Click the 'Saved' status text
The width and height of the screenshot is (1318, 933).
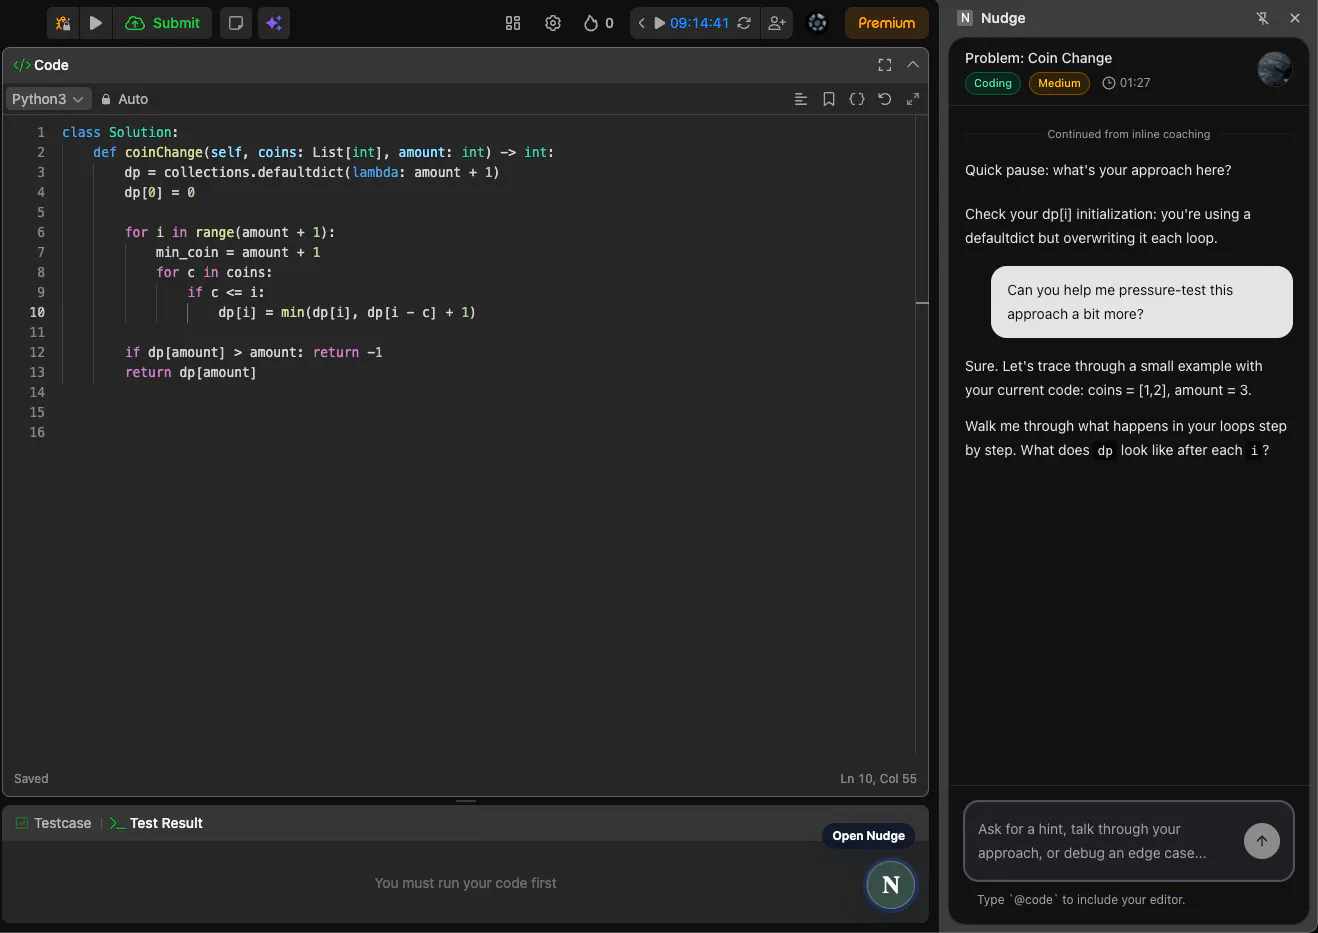tap(31, 778)
